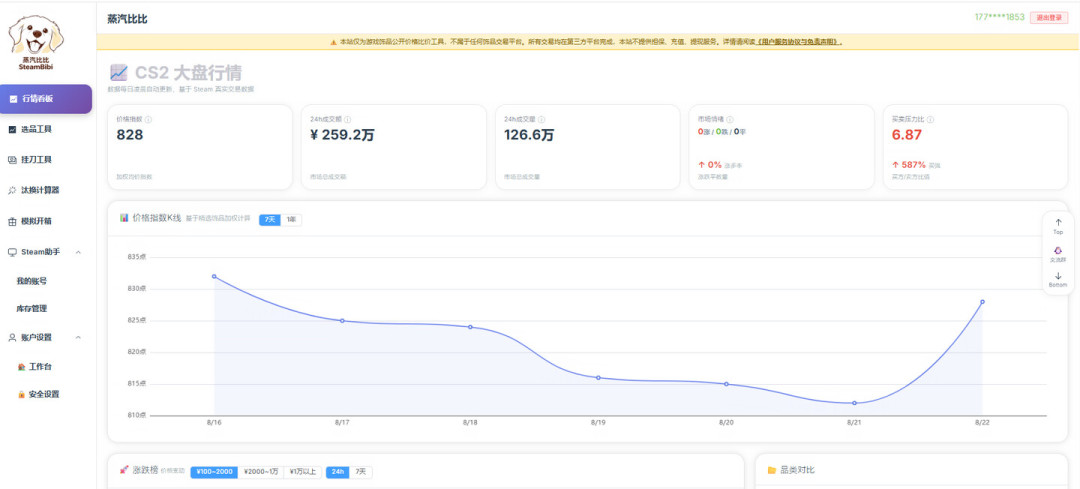Click the 退出登录 logout button

click(1049, 18)
